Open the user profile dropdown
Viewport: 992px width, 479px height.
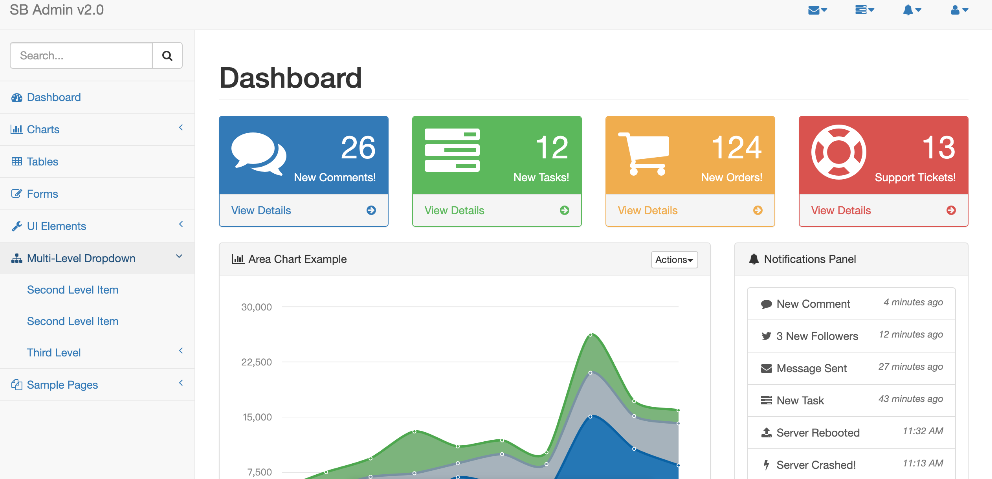959,10
